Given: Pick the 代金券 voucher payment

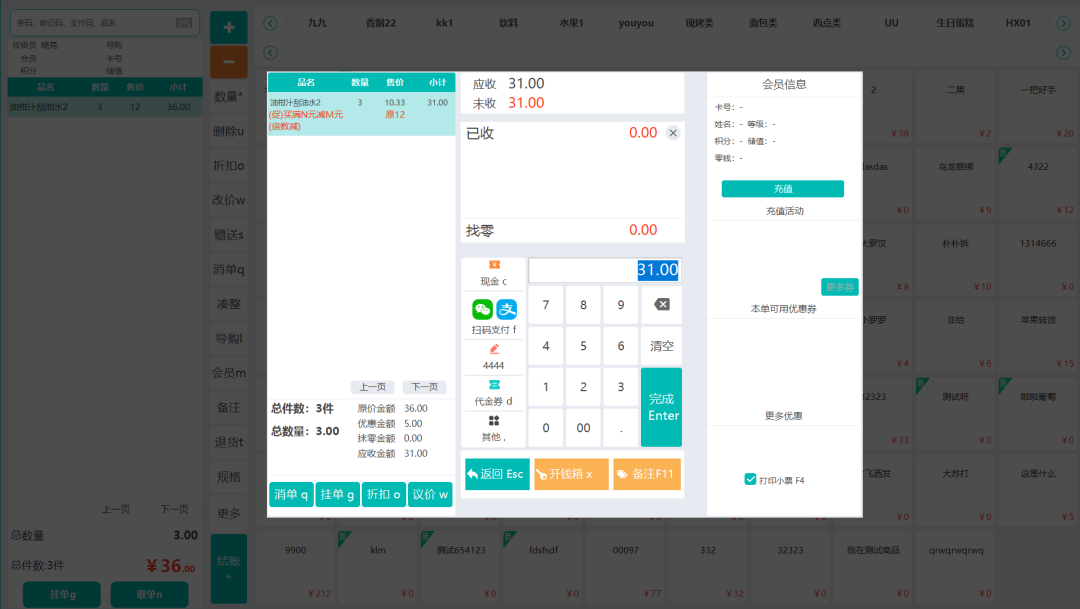Looking at the screenshot, I should [493, 393].
